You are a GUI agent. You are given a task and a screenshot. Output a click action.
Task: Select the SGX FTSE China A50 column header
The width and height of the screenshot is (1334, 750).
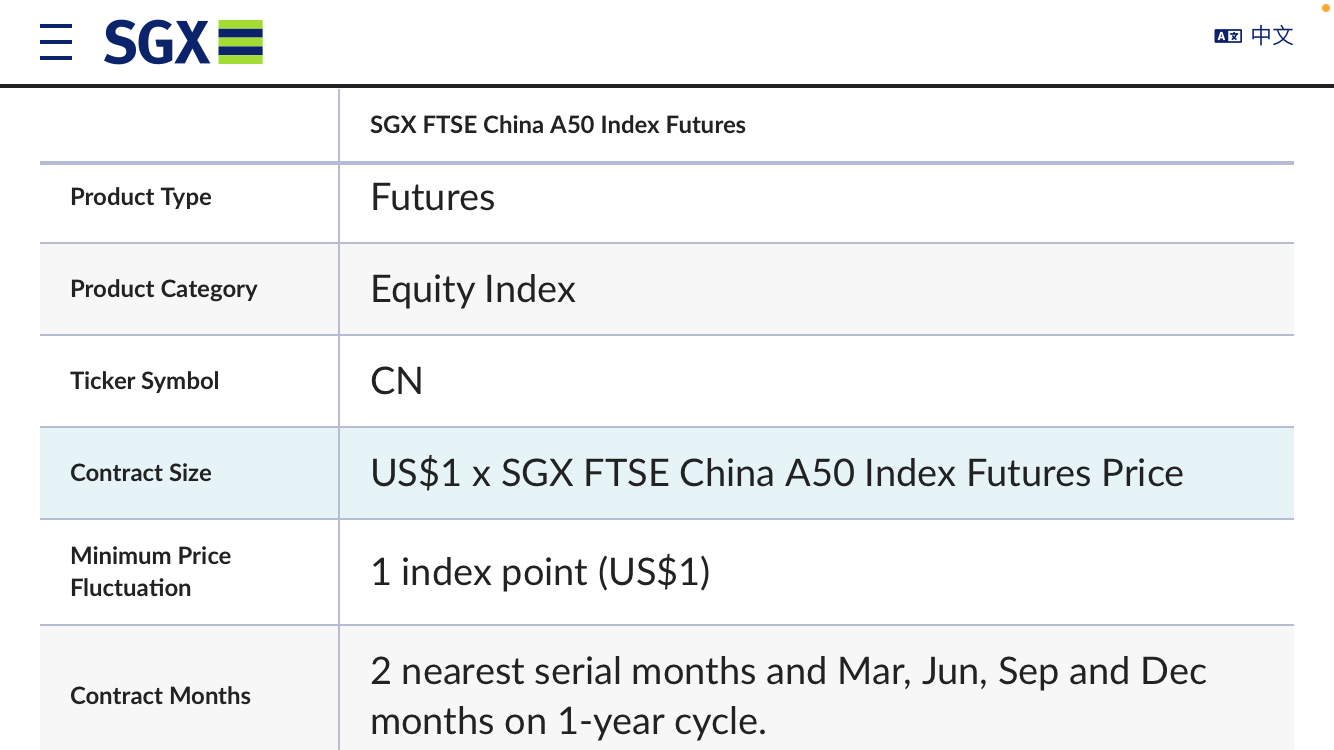click(x=558, y=125)
